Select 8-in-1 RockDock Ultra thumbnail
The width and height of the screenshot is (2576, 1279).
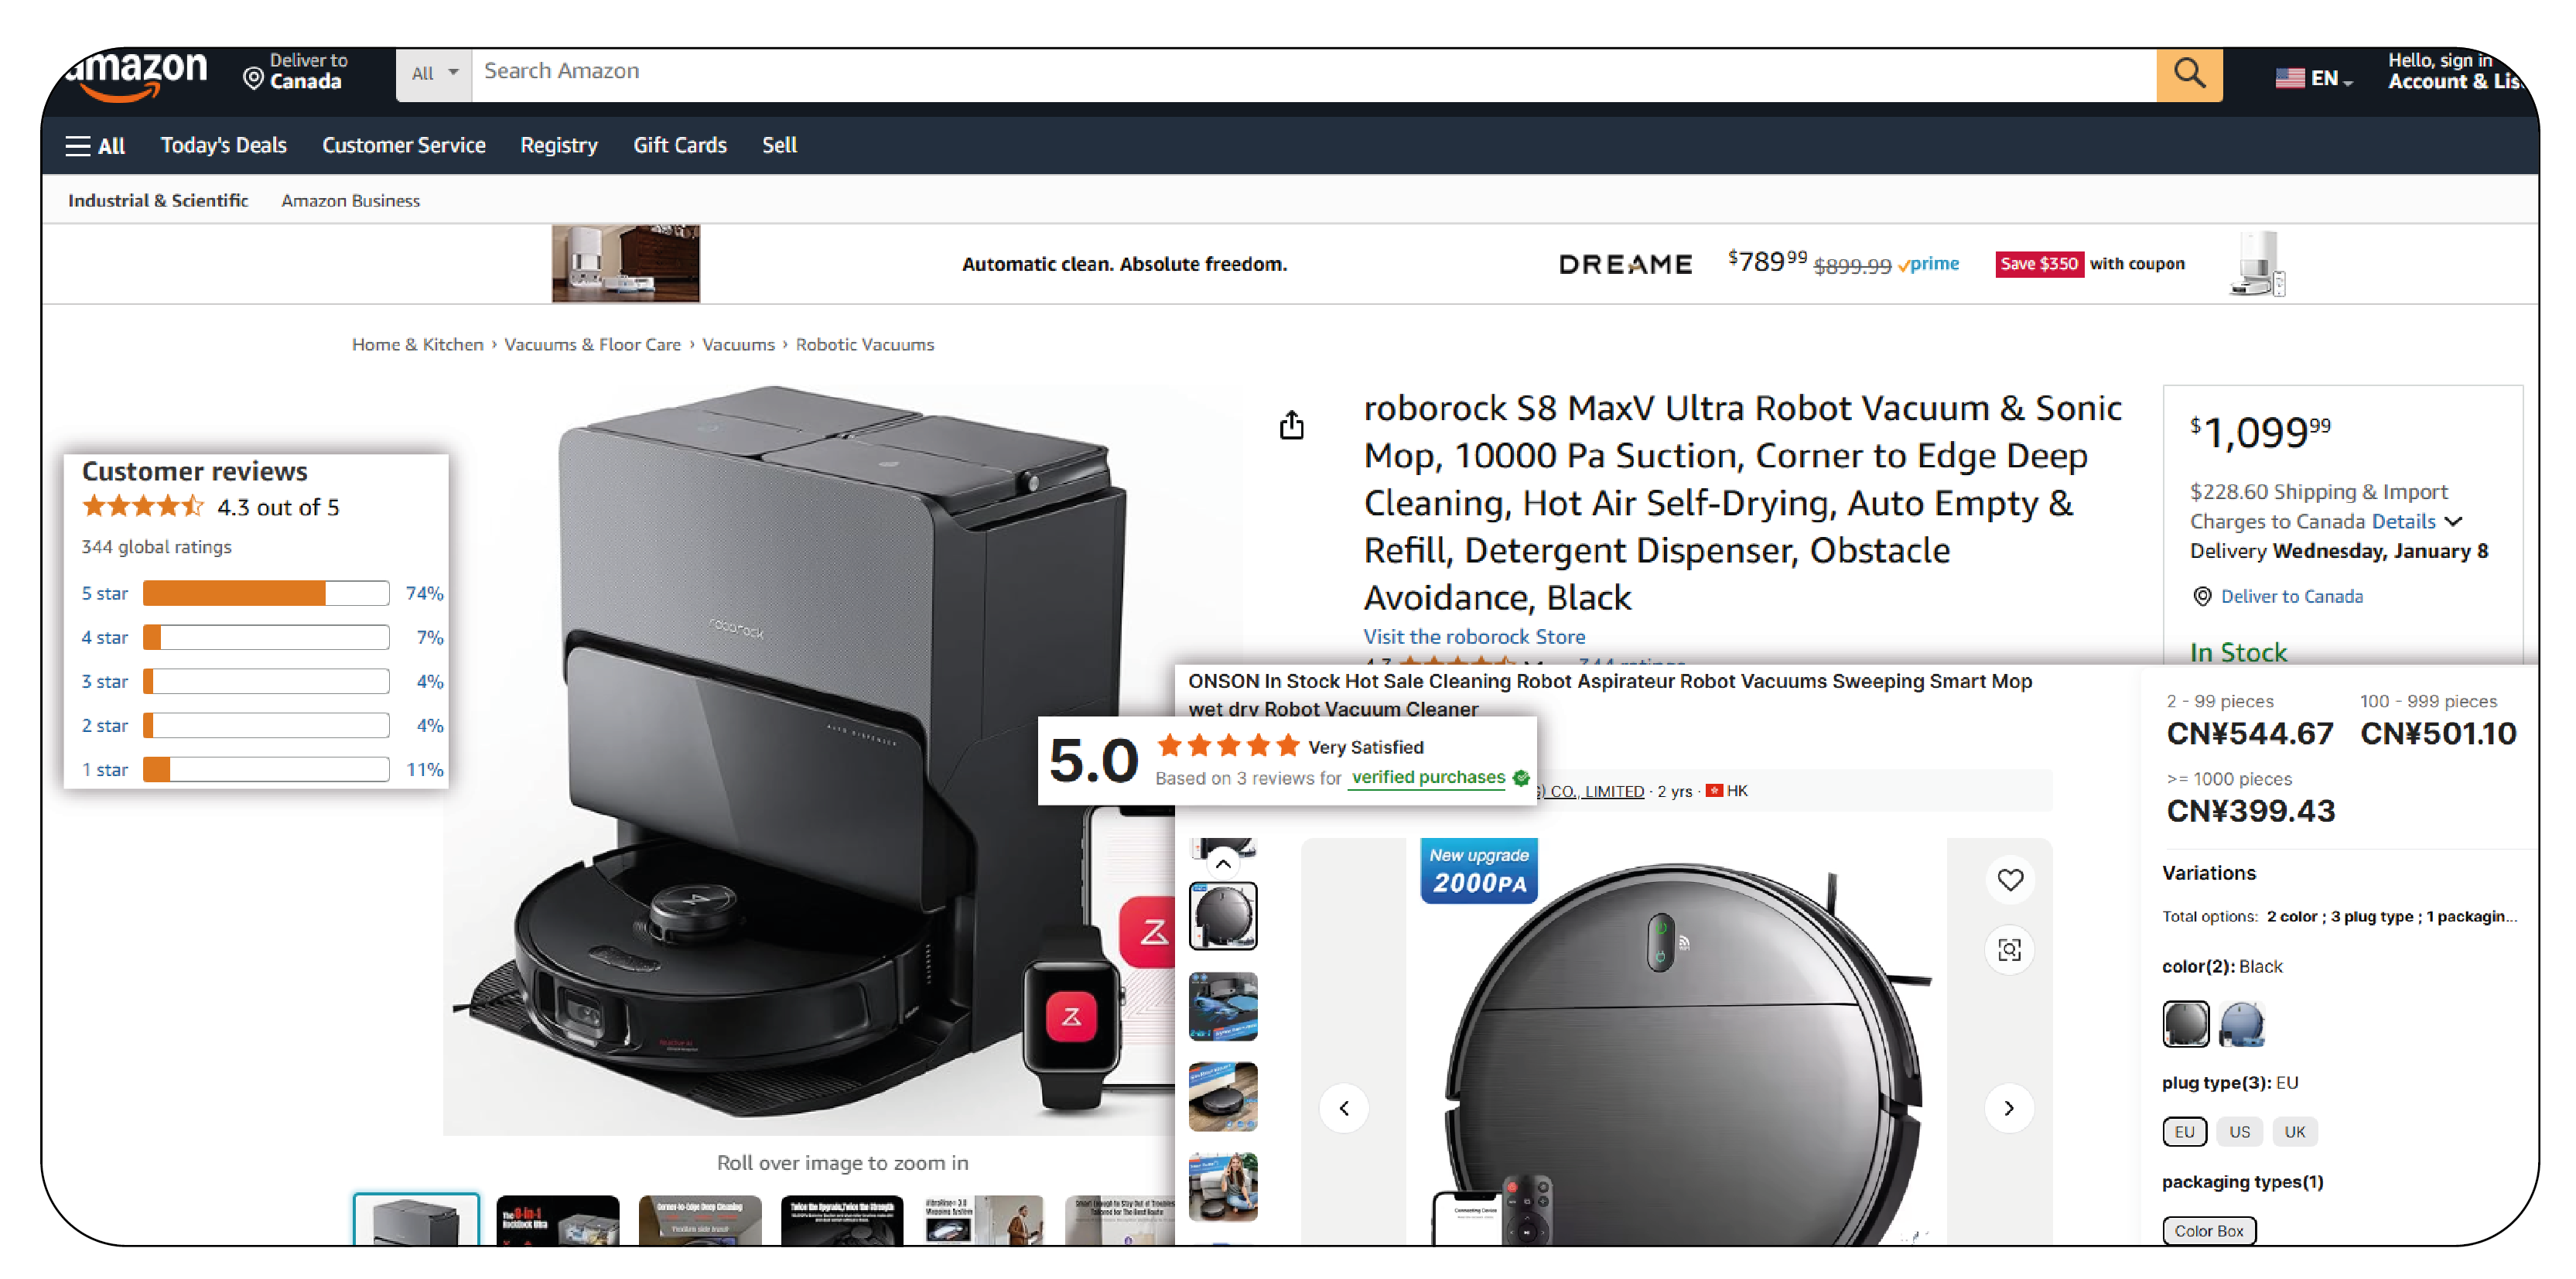tap(558, 1220)
